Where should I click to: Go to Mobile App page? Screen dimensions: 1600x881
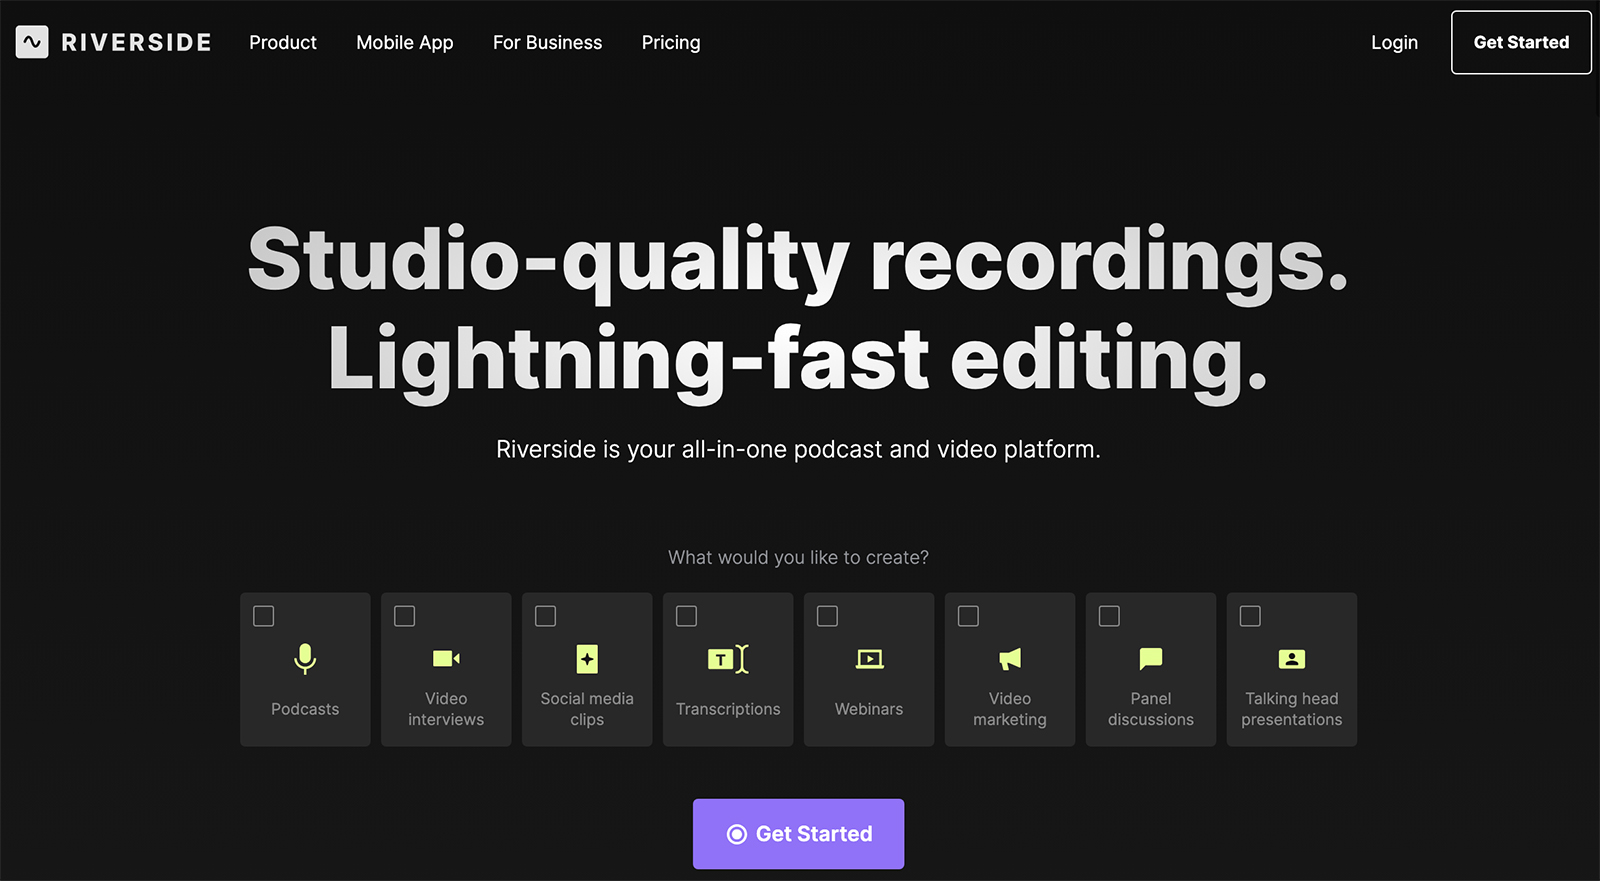405,43
